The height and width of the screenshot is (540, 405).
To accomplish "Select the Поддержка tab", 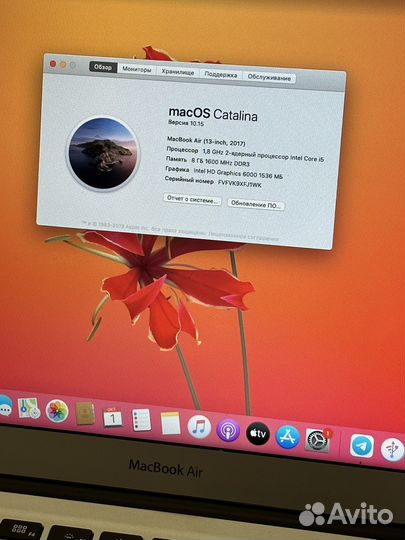I will 220,74.
